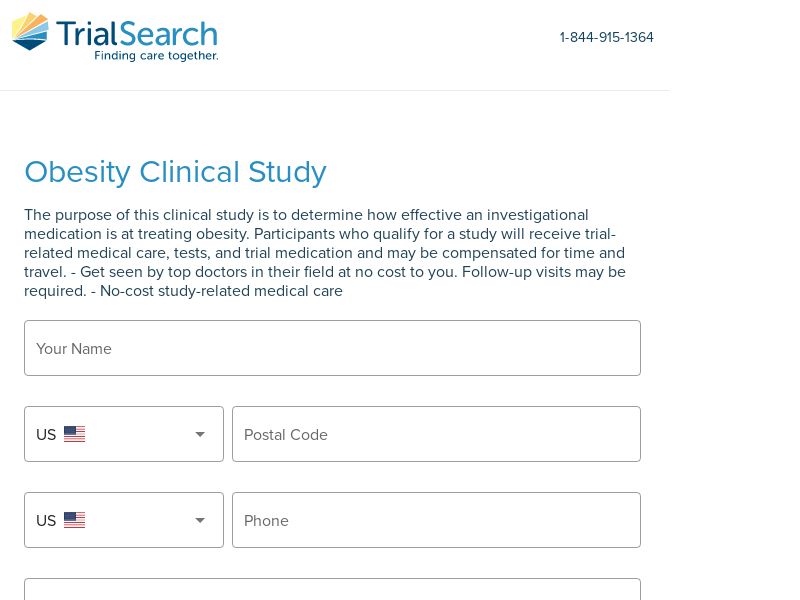Focus the Postal Code text box
Viewport: 800px width, 600px height.
(x=436, y=434)
